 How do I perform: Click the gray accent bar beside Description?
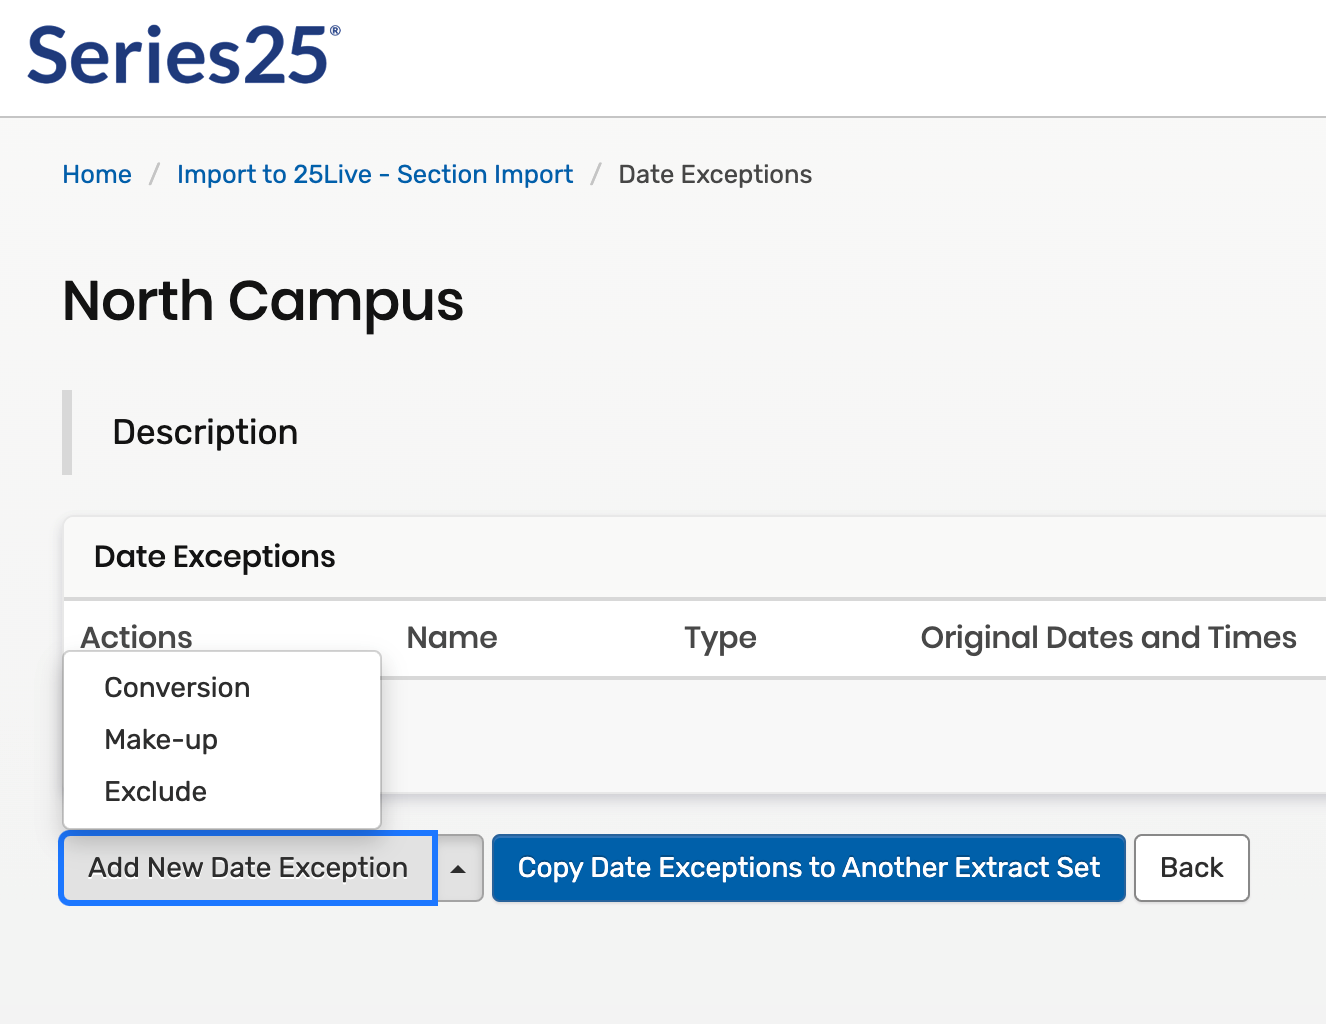pyautogui.click(x=67, y=433)
